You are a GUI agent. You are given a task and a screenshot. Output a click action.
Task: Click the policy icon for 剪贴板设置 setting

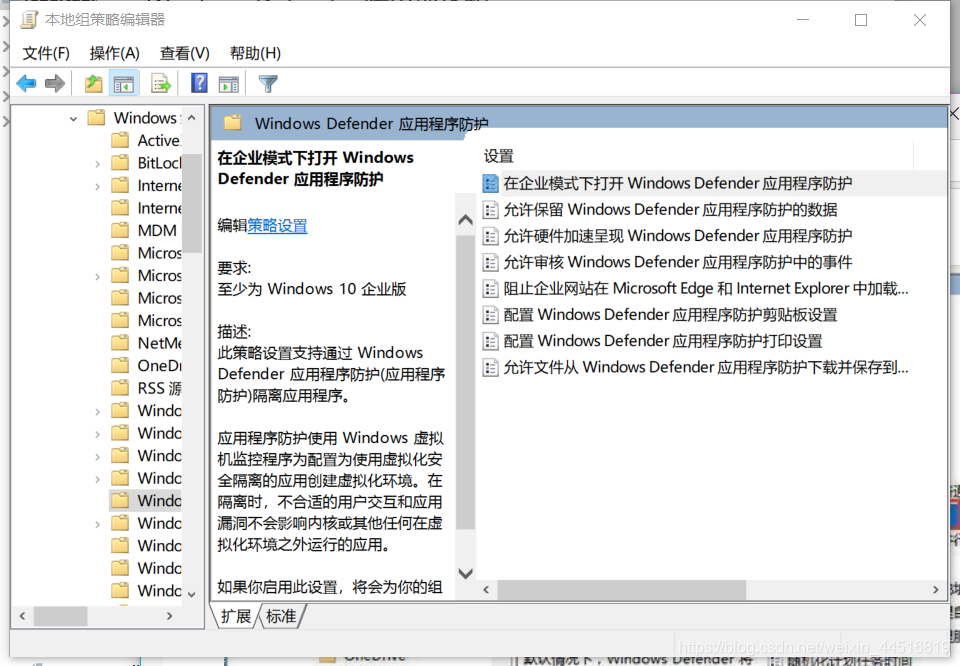pos(490,315)
